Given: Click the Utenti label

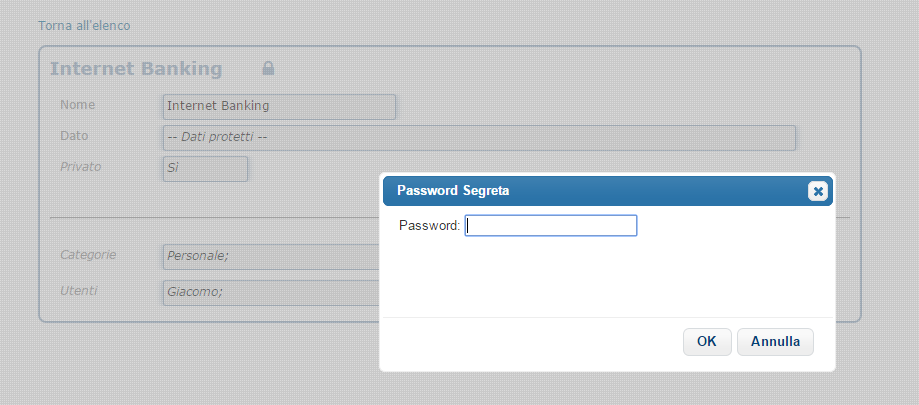Looking at the screenshot, I should (80, 290).
